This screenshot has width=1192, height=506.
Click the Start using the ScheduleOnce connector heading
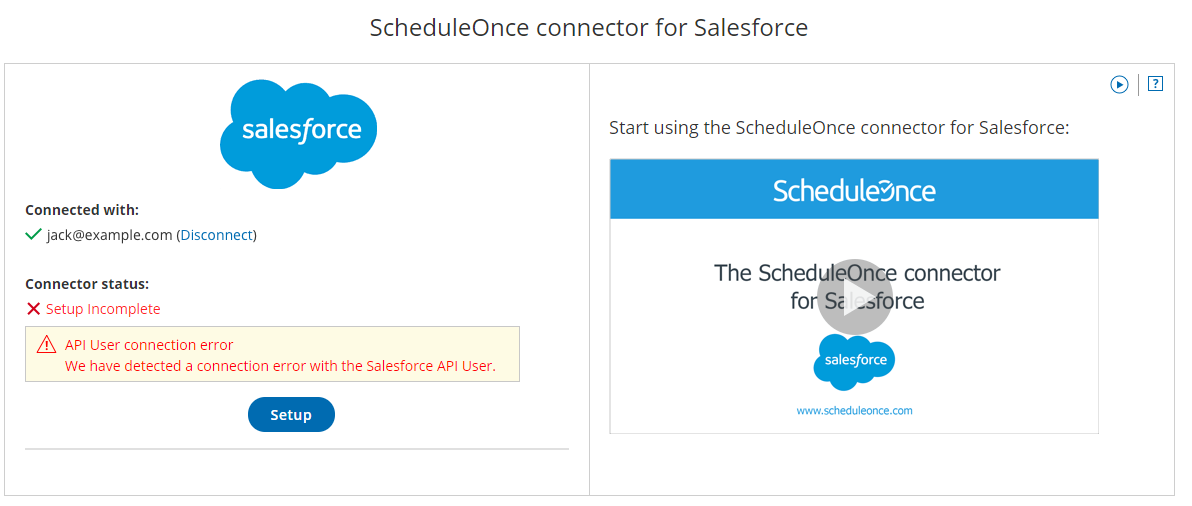(x=839, y=128)
